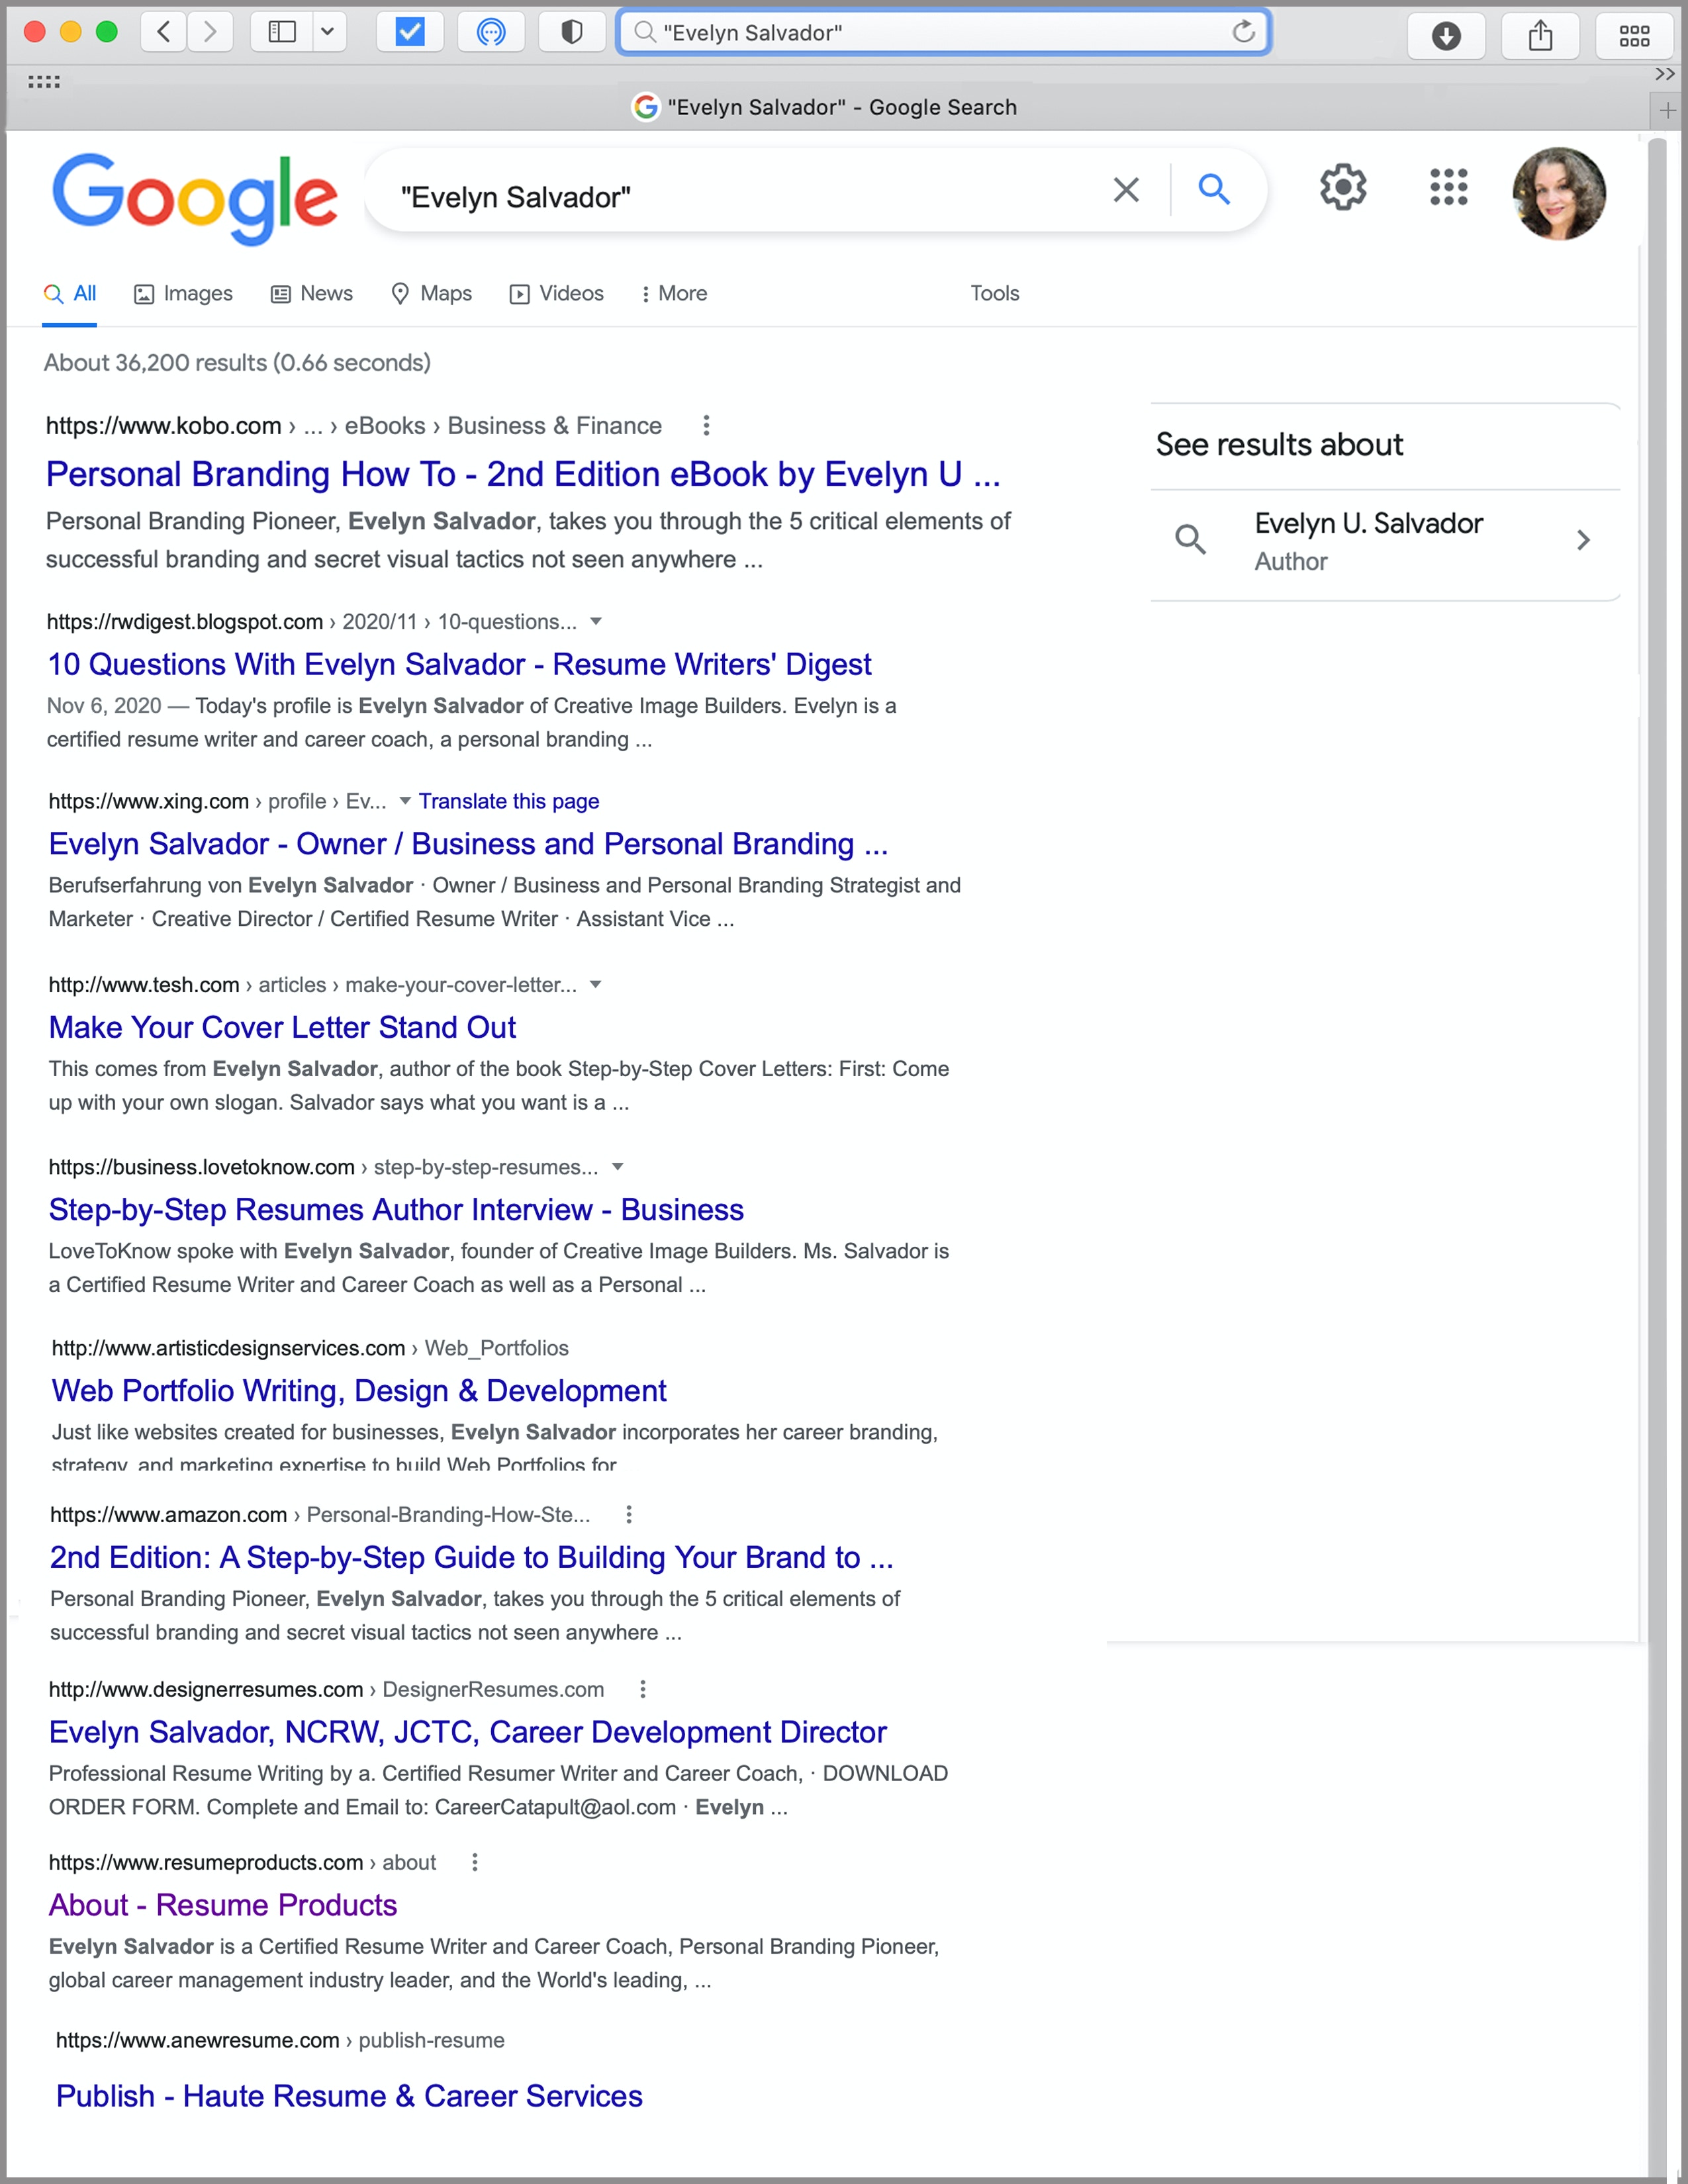
Task: Open Step-by-Step Resumes Author Interview link
Action: pos(397,1210)
